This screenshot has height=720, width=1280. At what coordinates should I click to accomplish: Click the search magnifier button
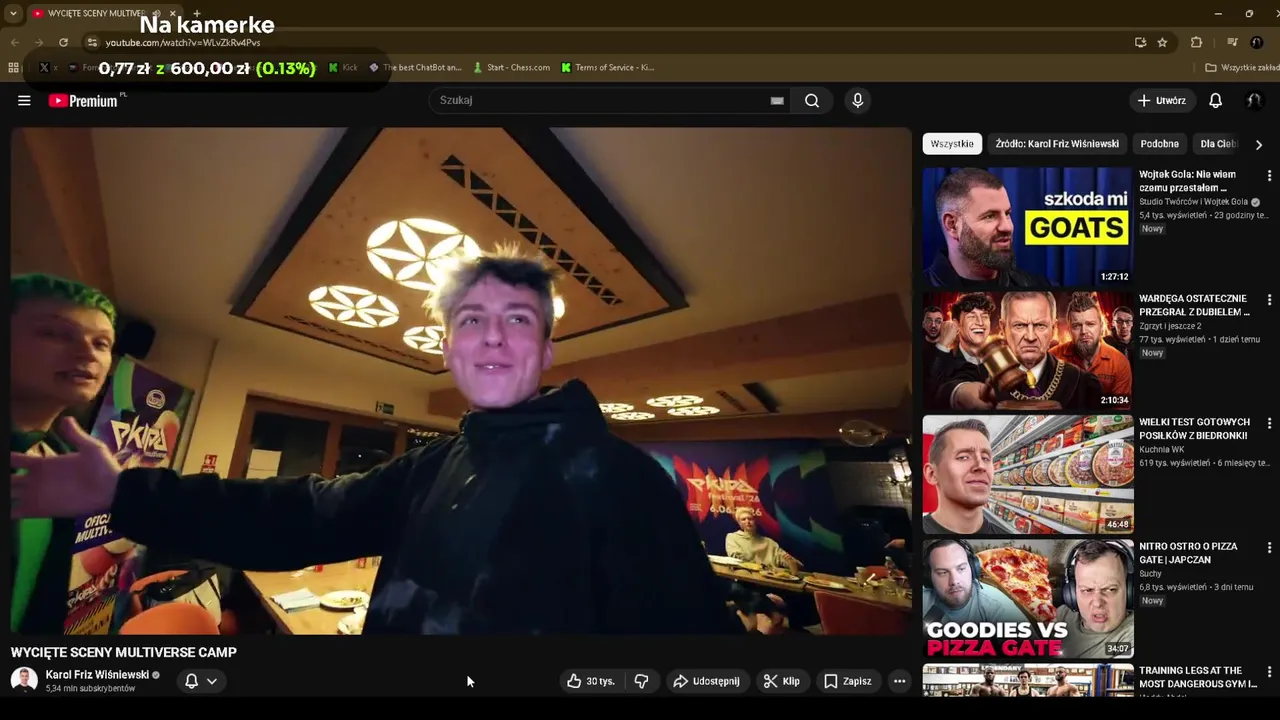(812, 100)
